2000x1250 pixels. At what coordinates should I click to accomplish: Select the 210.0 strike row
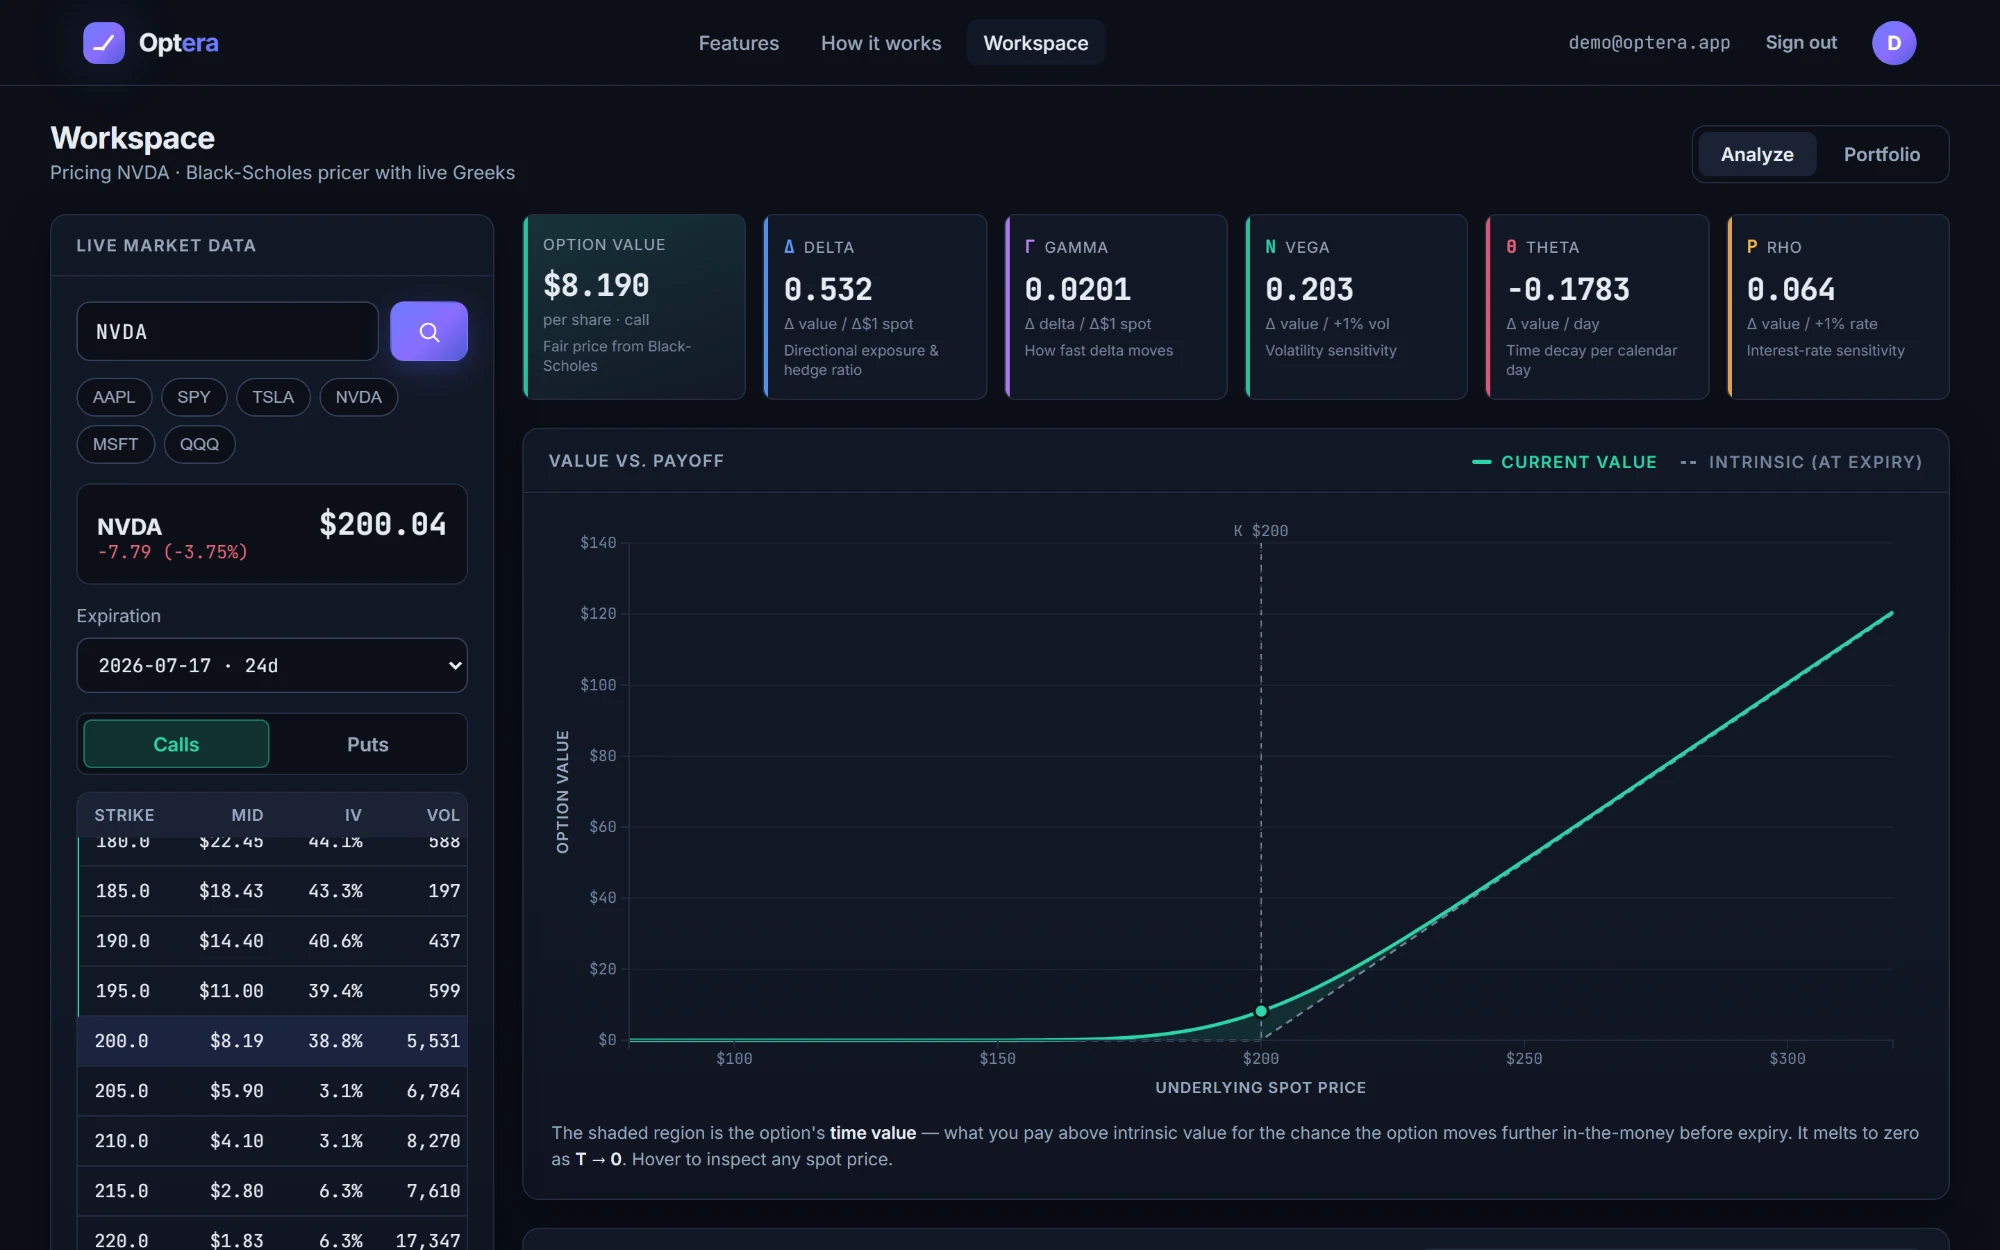point(273,1141)
